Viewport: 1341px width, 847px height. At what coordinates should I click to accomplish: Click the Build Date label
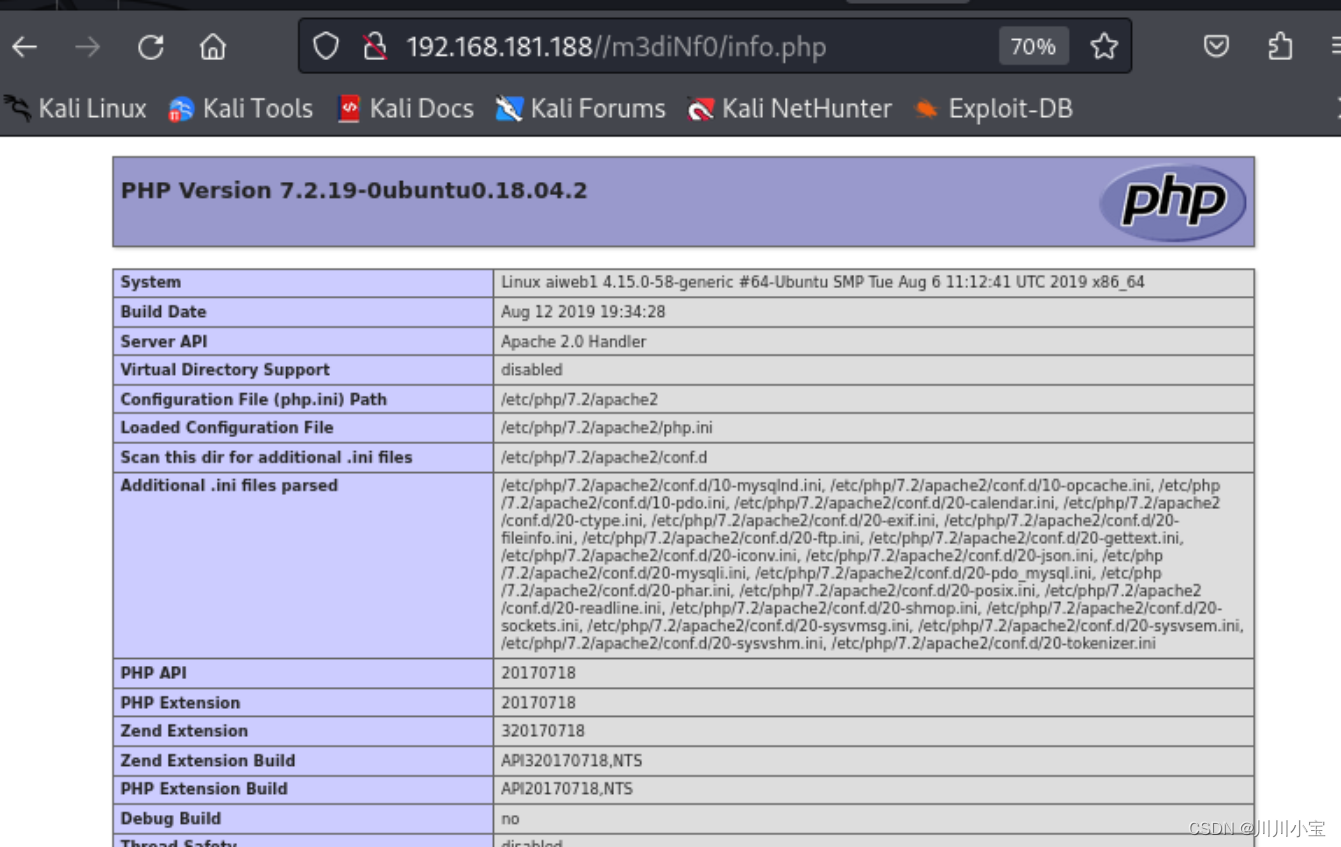click(x=163, y=311)
